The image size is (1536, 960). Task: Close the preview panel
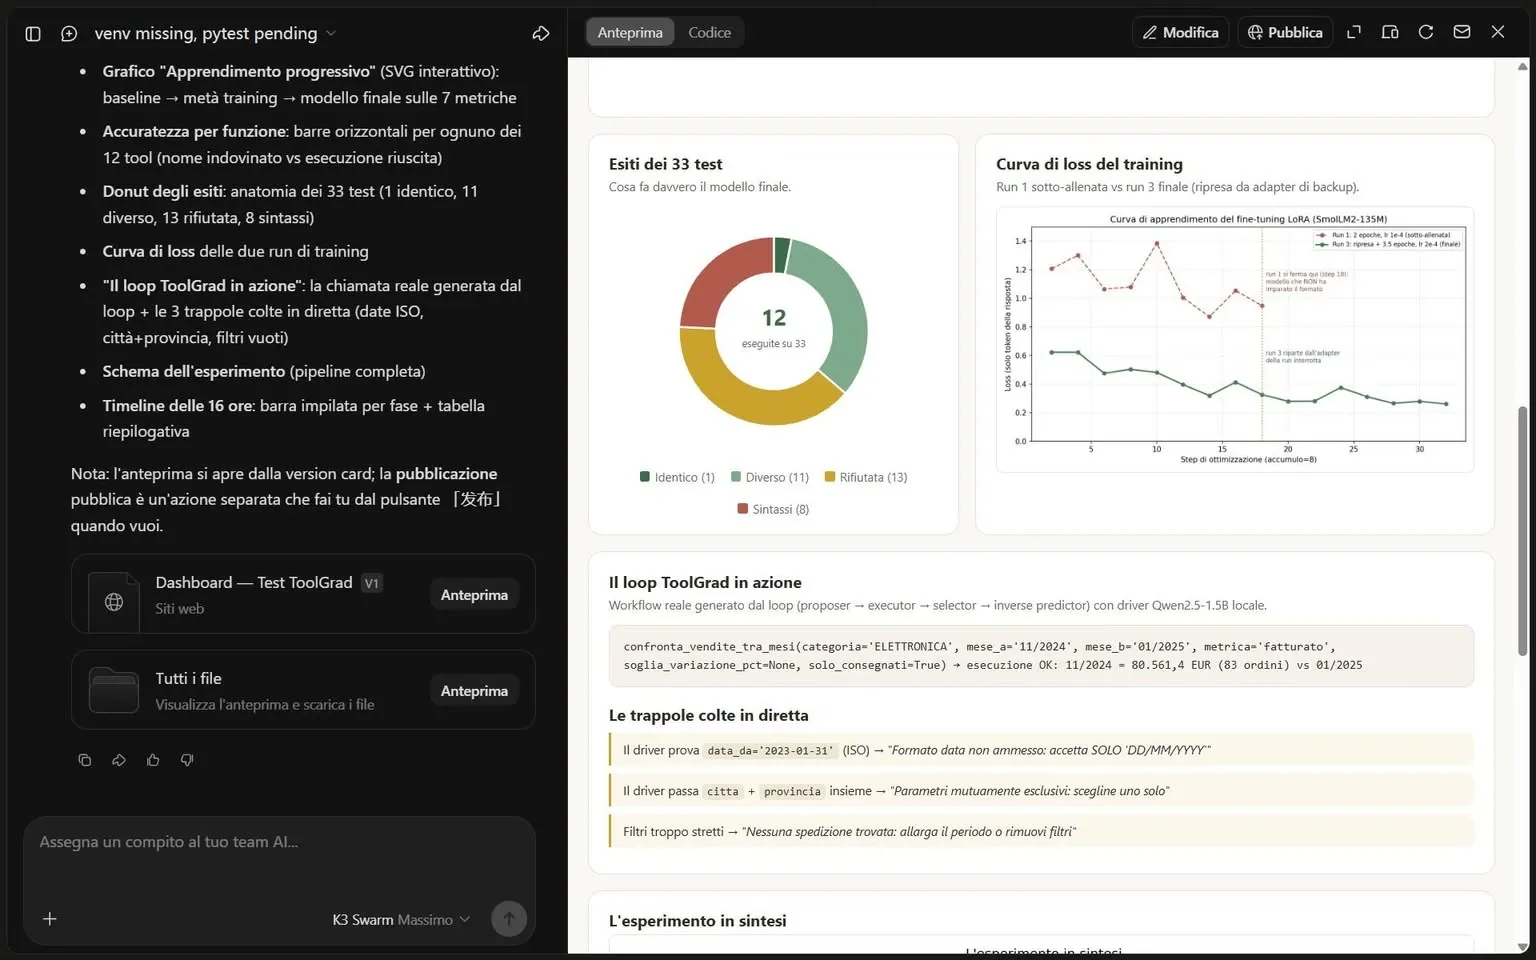coord(1498,32)
